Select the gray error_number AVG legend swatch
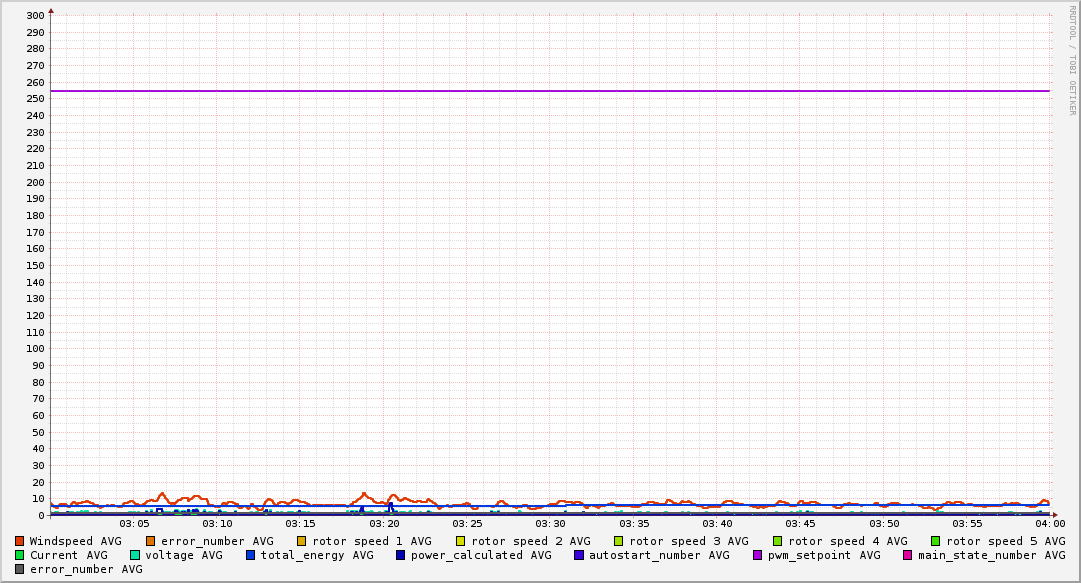The image size is (1081, 583). pyautogui.click(x=19, y=569)
